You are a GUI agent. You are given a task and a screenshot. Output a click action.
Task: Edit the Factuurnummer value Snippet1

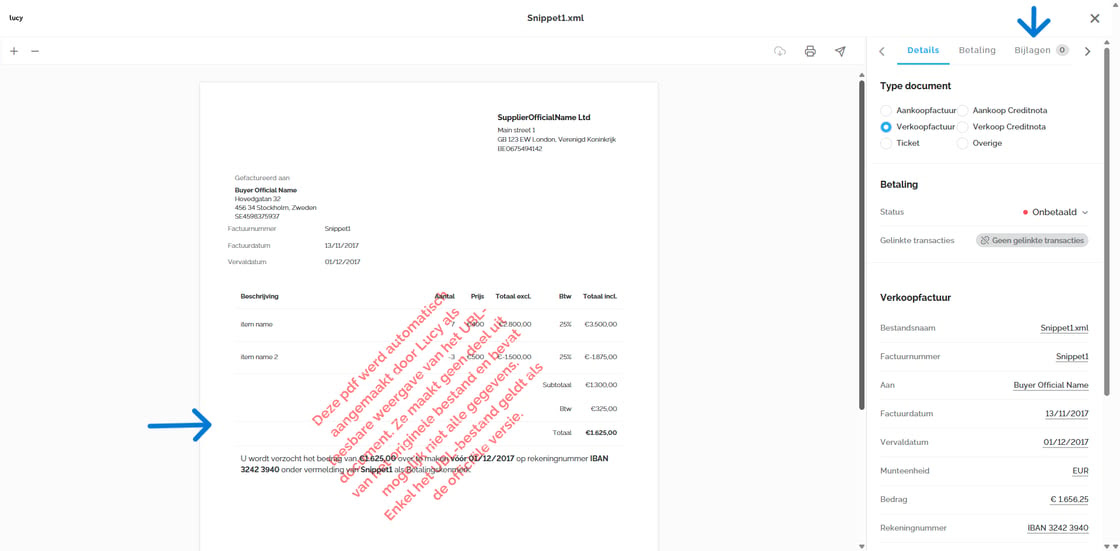(1072, 357)
